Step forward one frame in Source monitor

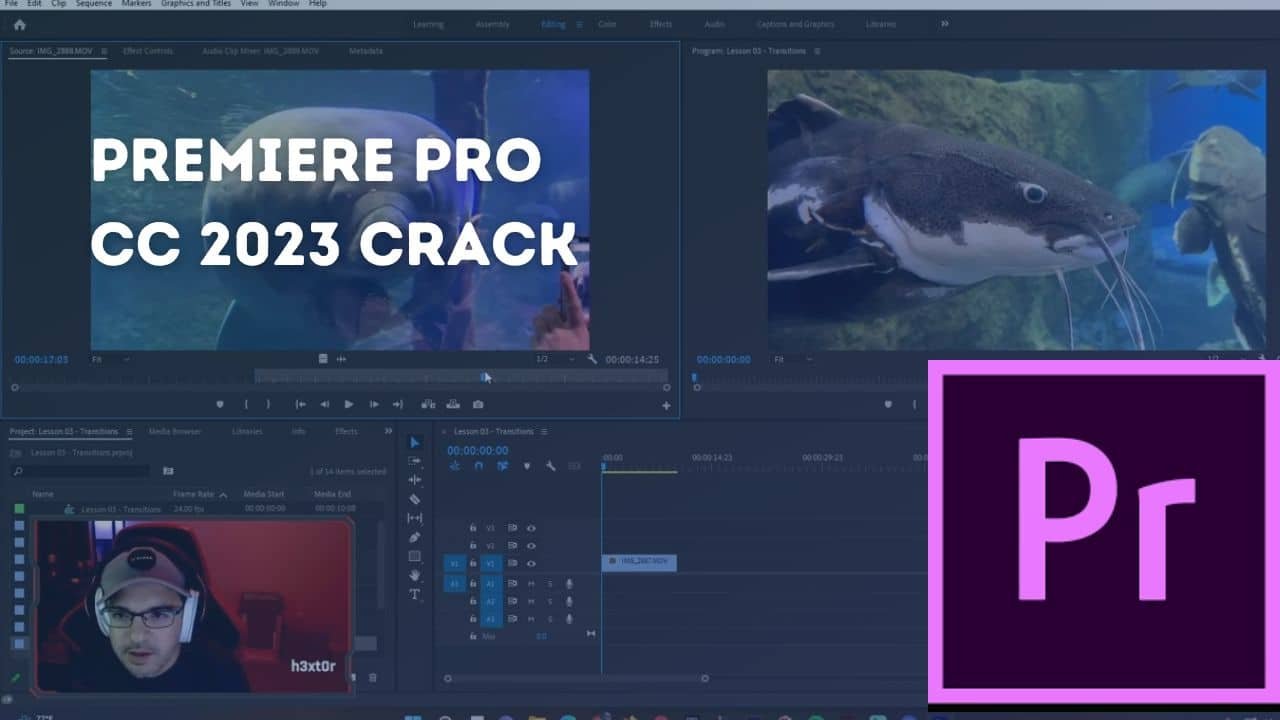tap(374, 404)
